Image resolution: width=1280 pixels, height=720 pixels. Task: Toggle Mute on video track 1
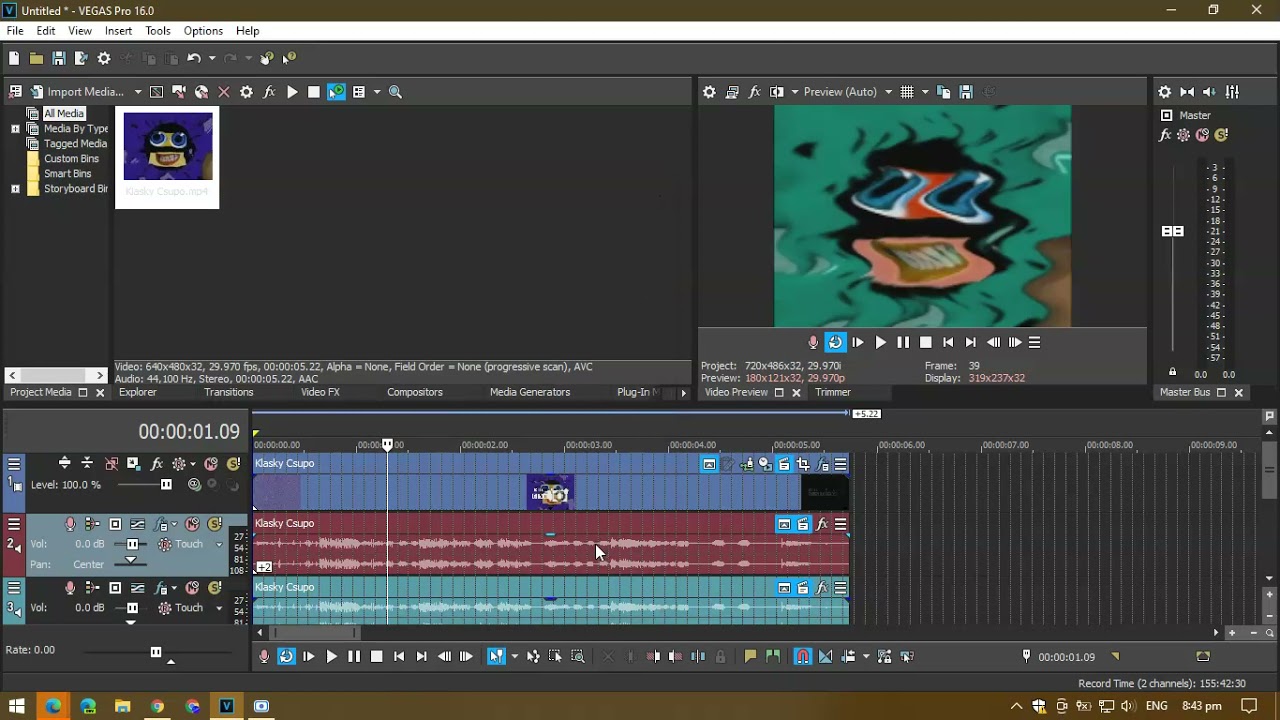click(211, 464)
